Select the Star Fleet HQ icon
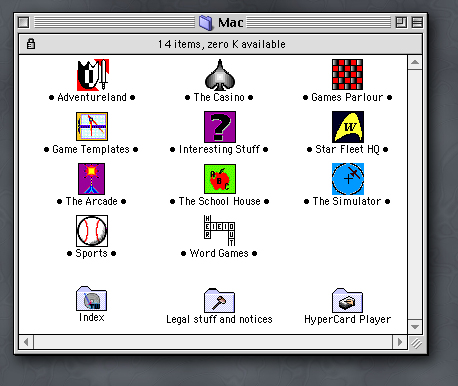The height and width of the screenshot is (386, 458). pyautogui.click(x=348, y=127)
